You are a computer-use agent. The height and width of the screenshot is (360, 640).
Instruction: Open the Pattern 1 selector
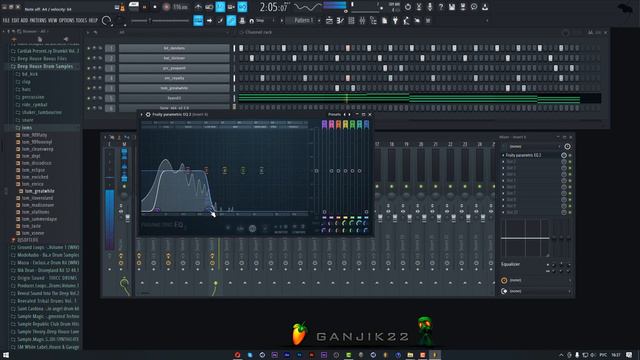tap(304, 20)
